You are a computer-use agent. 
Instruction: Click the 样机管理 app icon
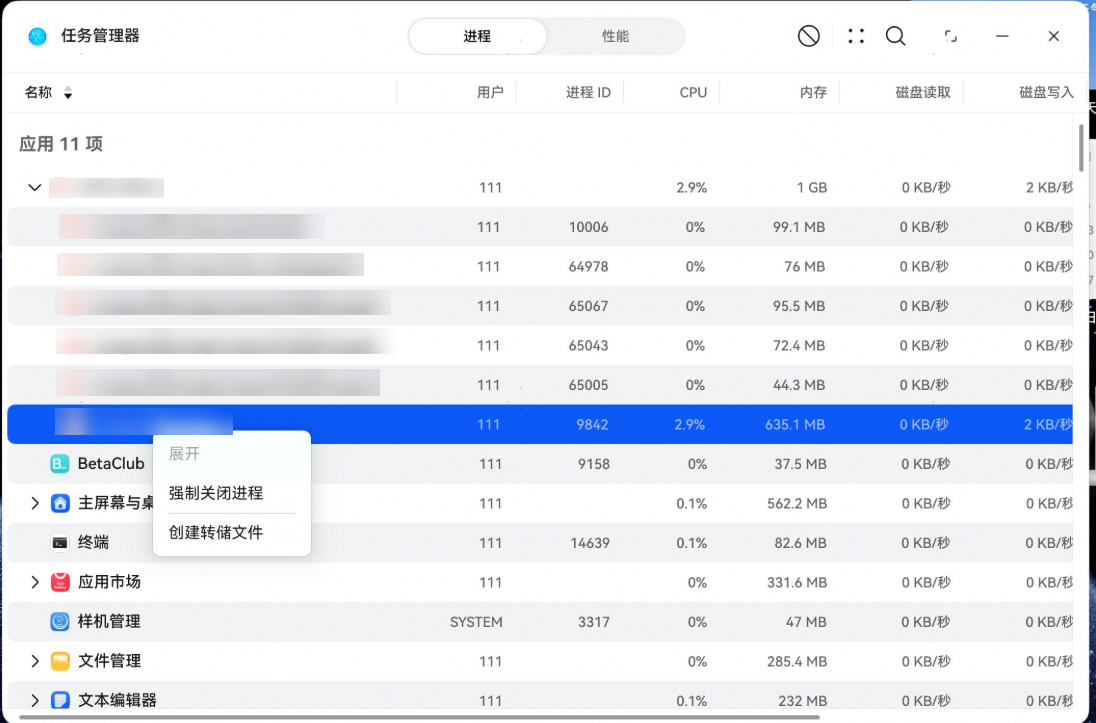60,621
